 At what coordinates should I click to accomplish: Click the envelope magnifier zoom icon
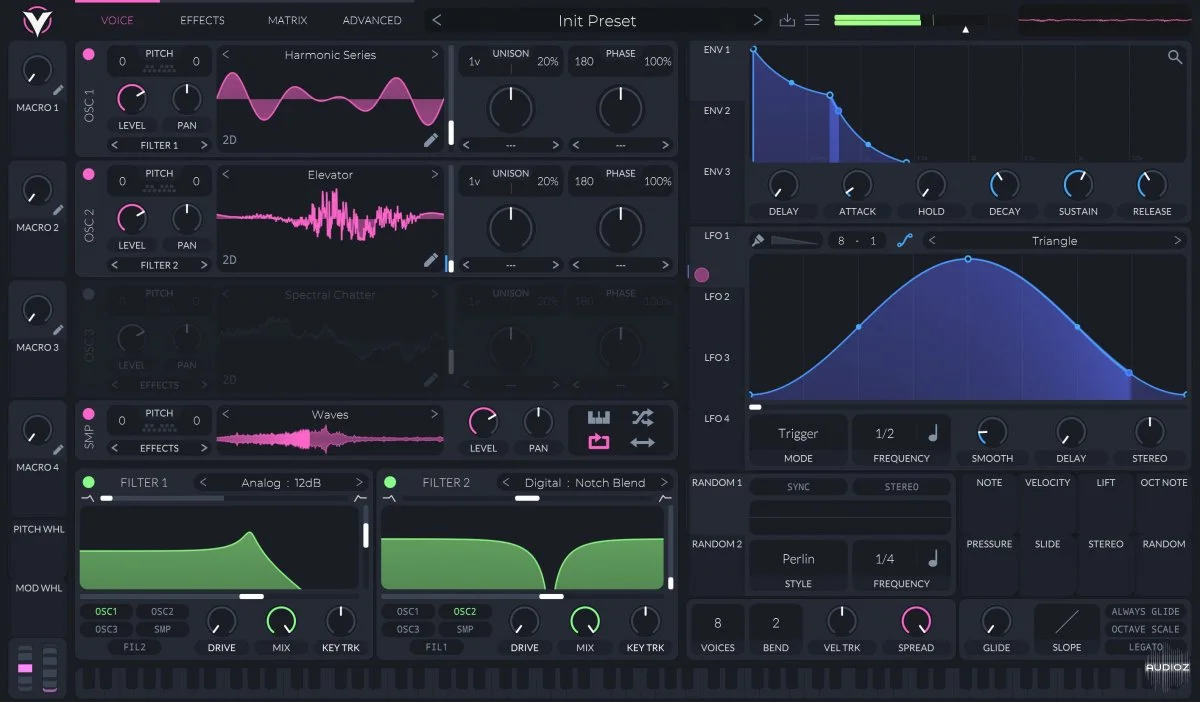(1175, 57)
